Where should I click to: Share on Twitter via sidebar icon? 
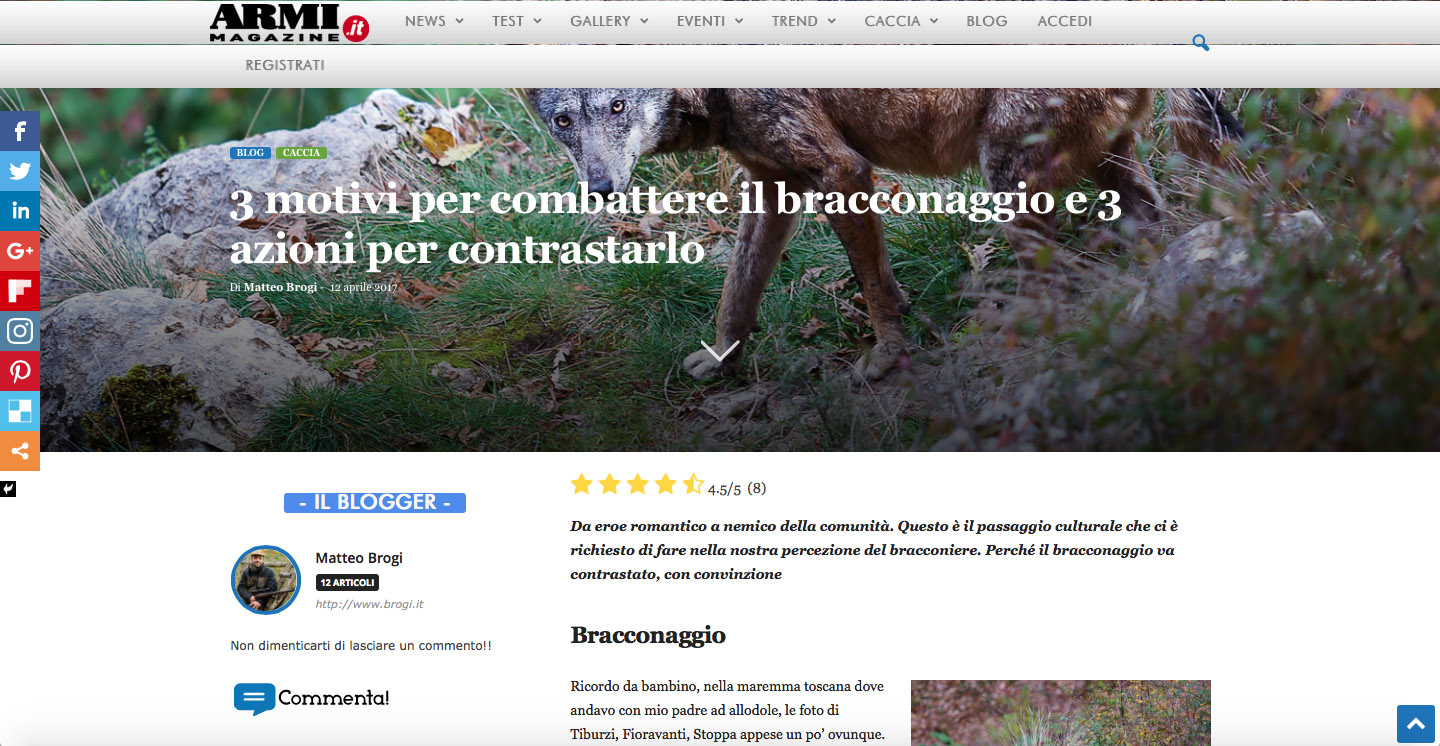20,171
